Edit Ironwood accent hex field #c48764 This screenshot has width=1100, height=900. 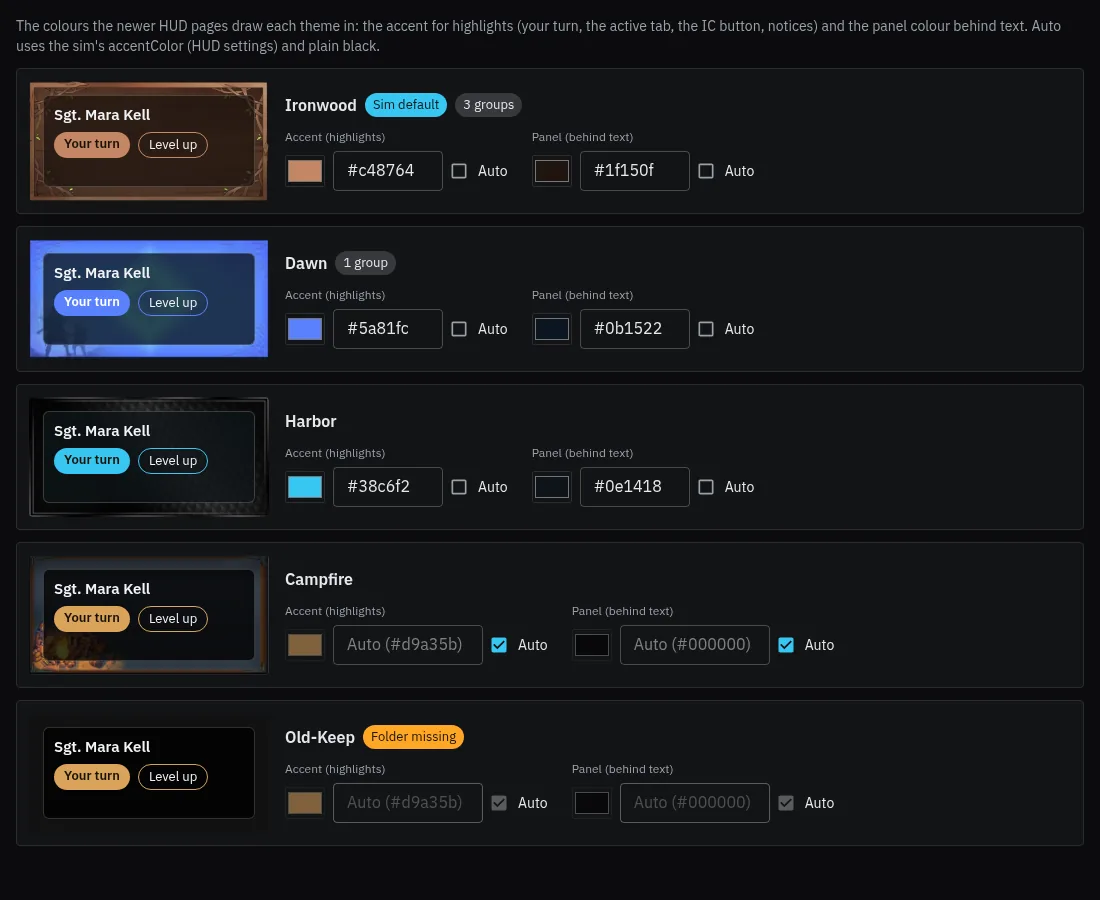click(x=387, y=170)
